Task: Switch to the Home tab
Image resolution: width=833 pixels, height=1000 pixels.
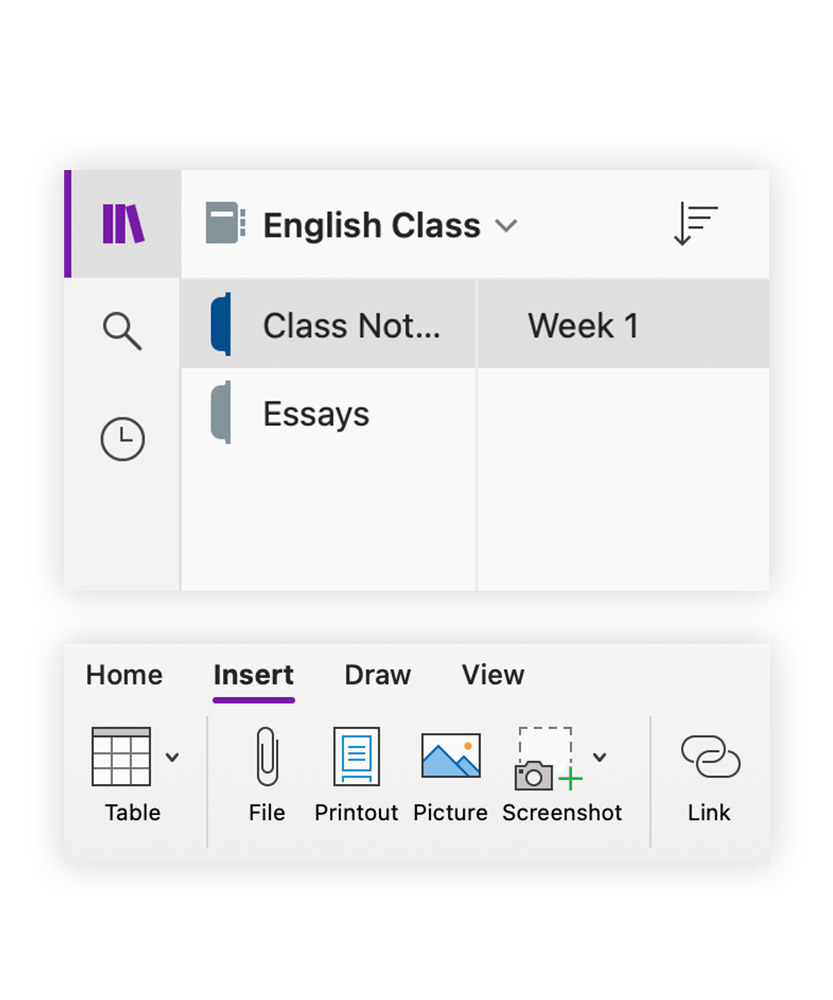Action: 124,675
